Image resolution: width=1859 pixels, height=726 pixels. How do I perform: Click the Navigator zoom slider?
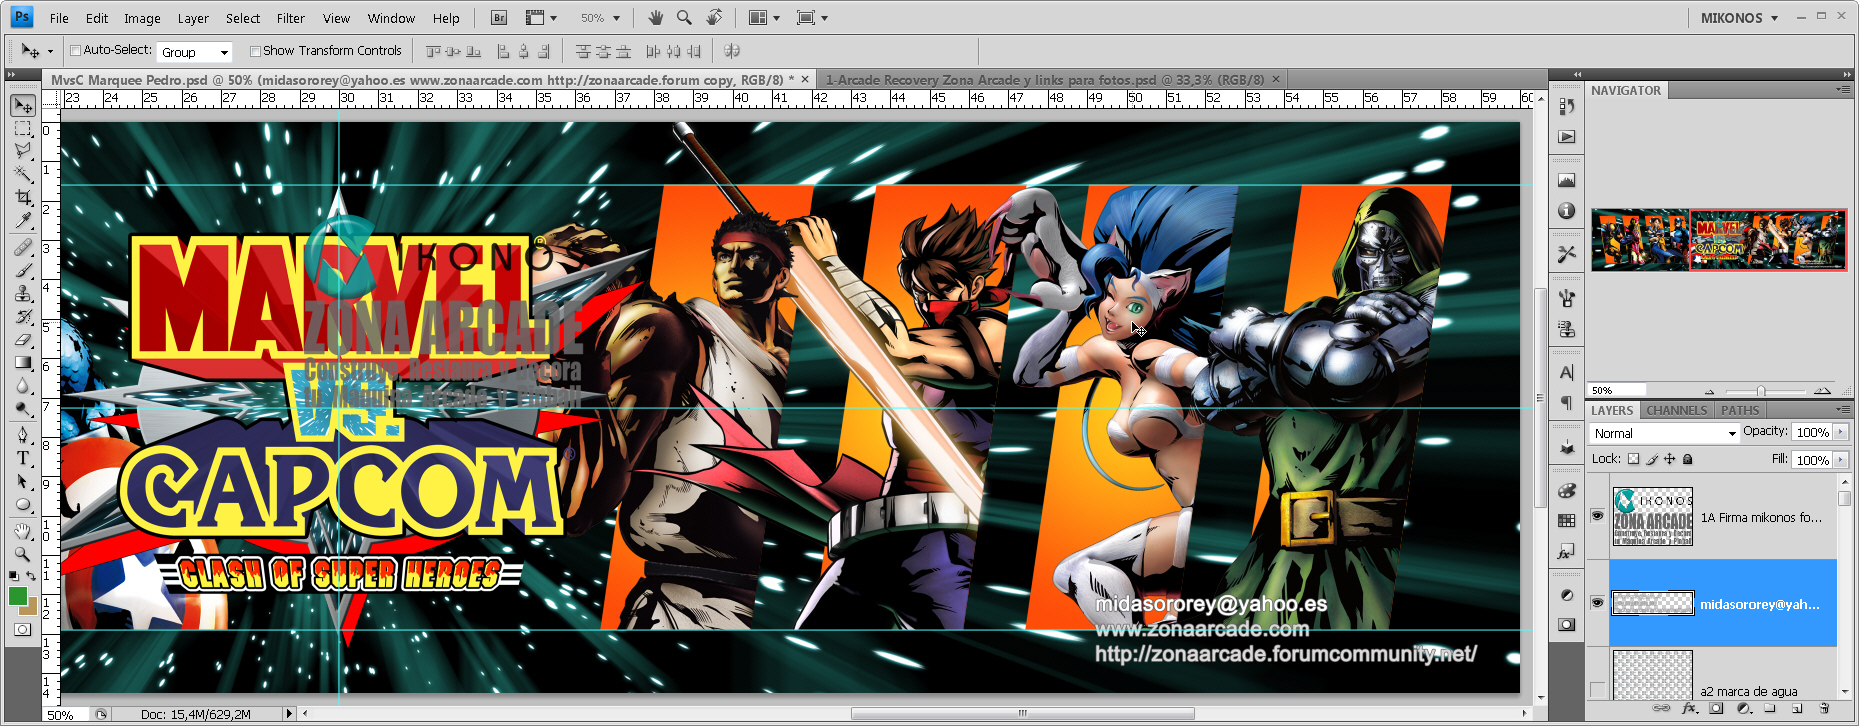click(x=1761, y=391)
